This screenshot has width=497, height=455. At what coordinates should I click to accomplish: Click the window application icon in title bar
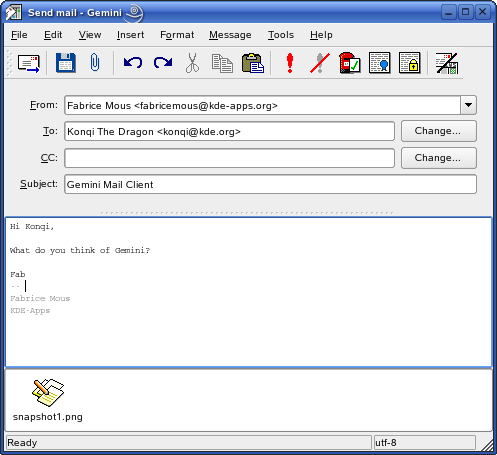pyautogui.click(x=14, y=13)
